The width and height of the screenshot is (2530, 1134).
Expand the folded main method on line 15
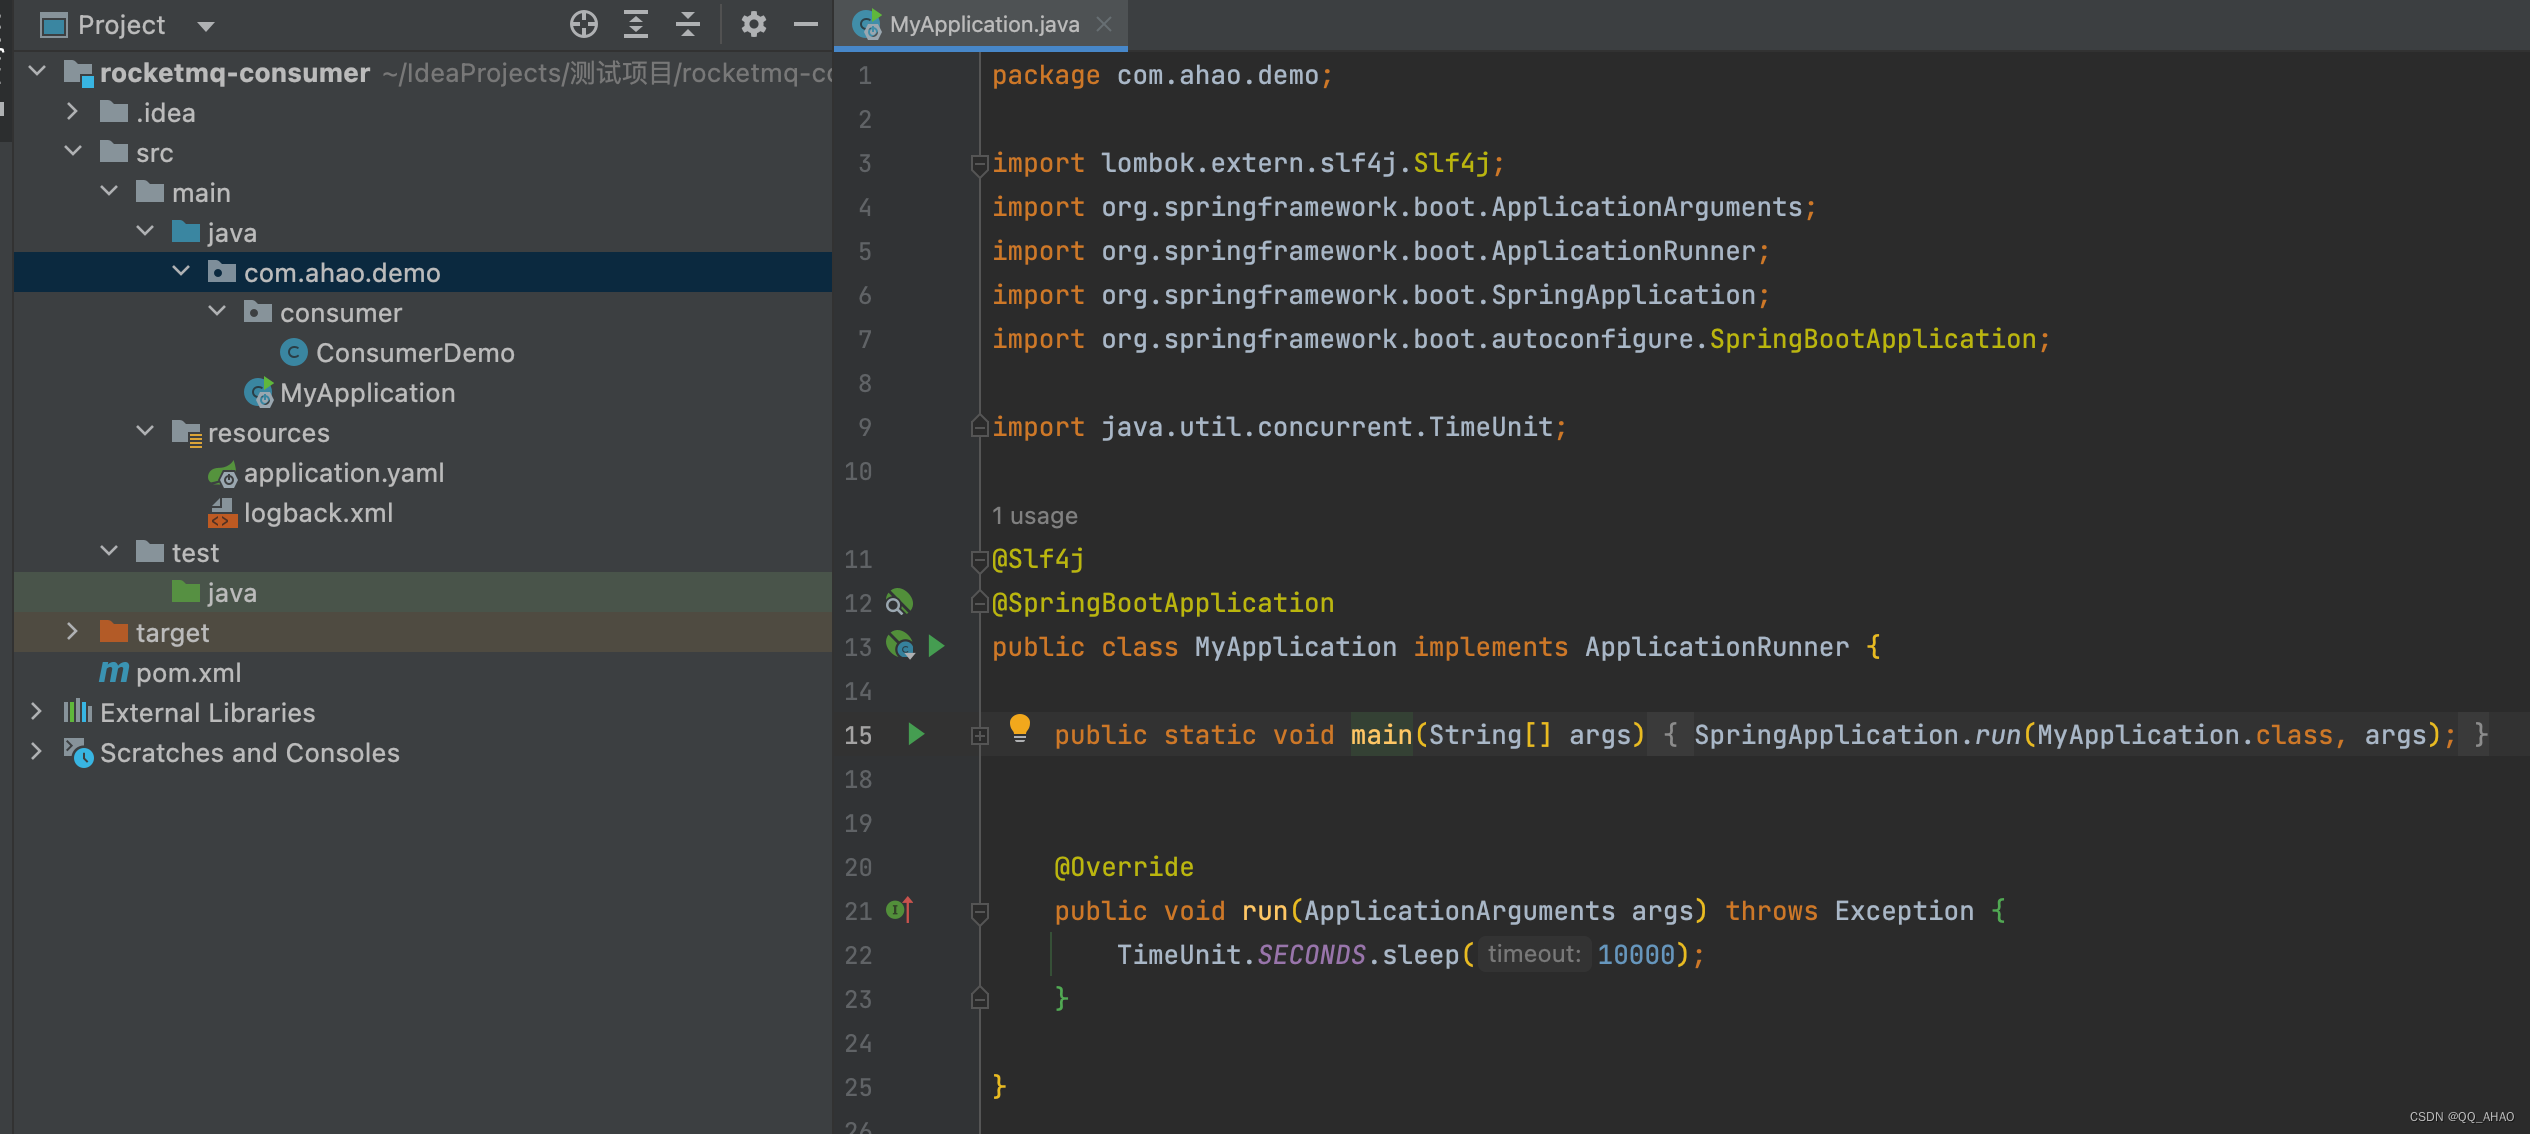coord(980,736)
